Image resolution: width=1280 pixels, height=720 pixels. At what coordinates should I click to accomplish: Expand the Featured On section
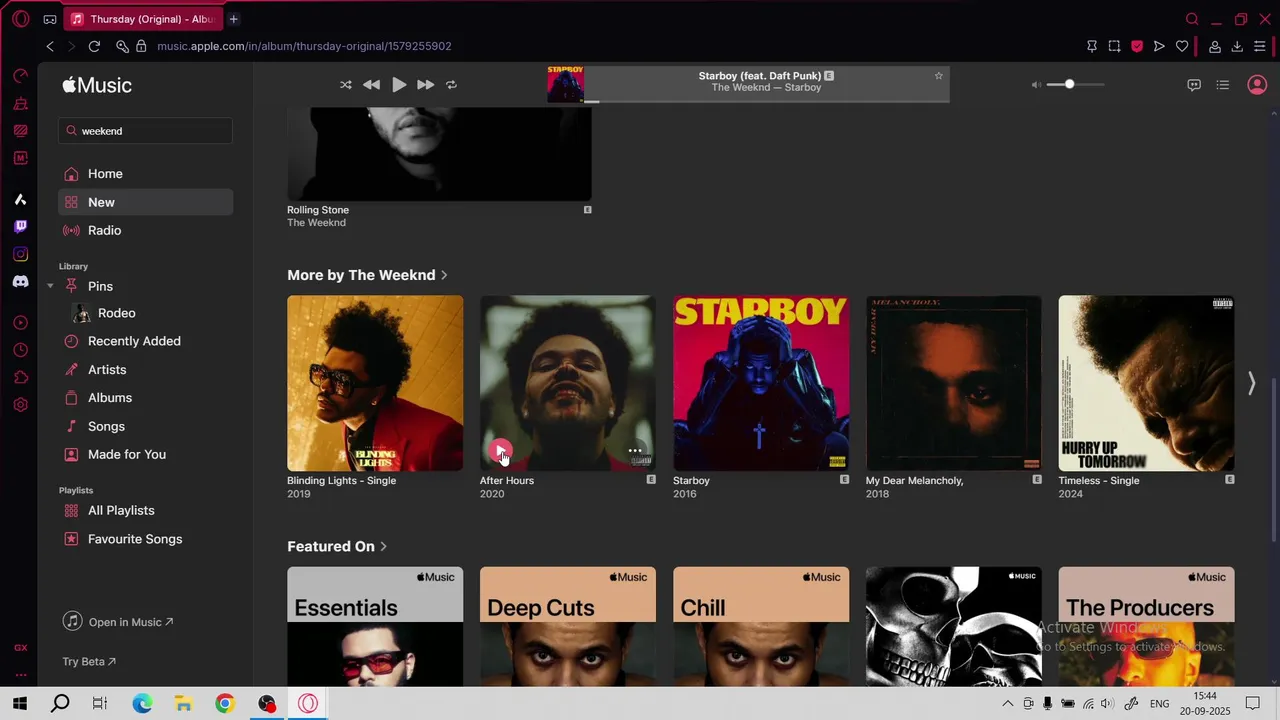[x=337, y=547]
